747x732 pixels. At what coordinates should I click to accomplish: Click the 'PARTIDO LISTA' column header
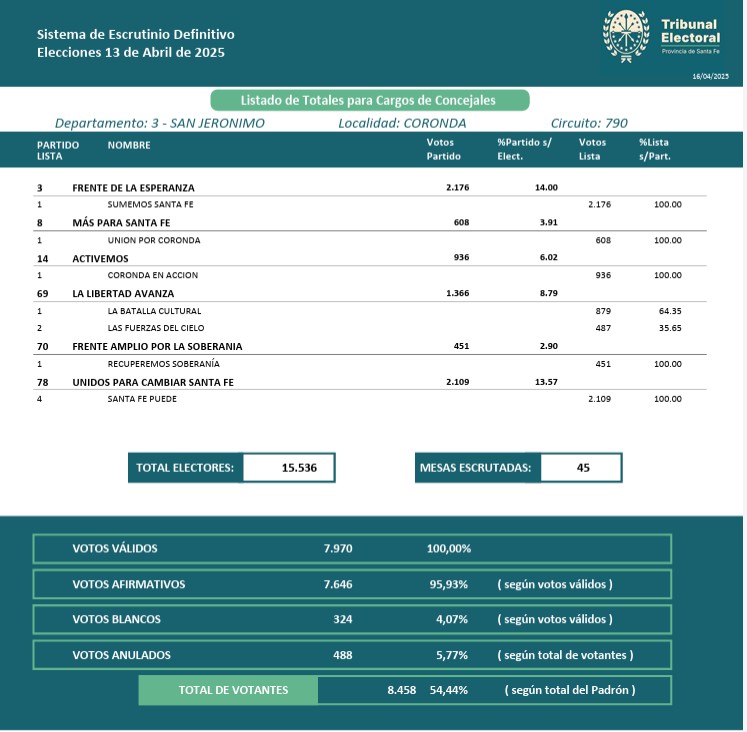[x=58, y=150]
